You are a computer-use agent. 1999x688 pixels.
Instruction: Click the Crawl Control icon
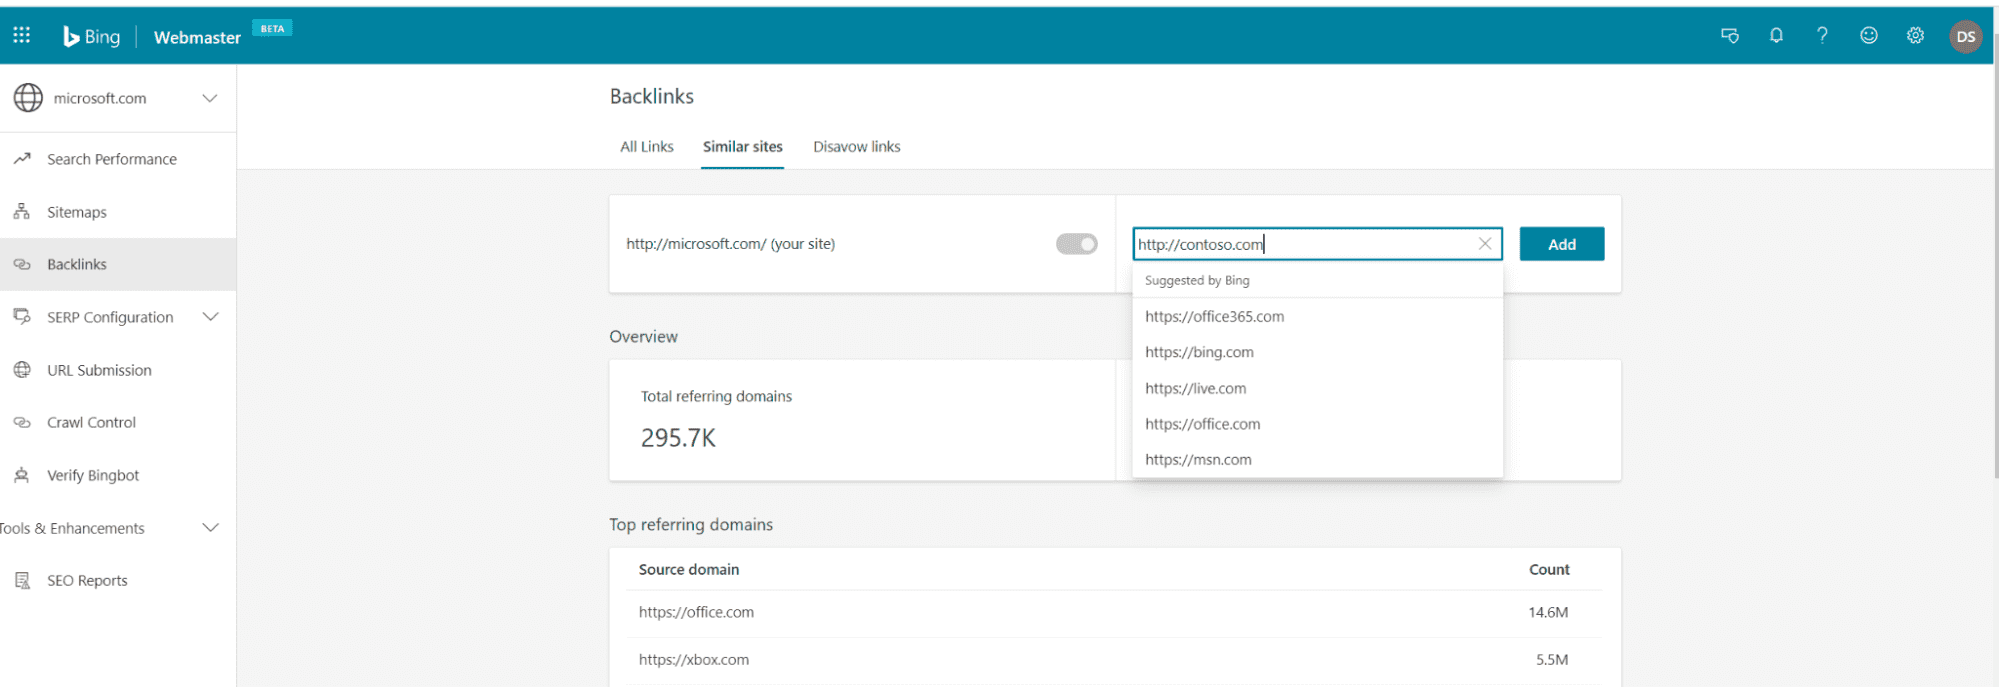(22, 422)
